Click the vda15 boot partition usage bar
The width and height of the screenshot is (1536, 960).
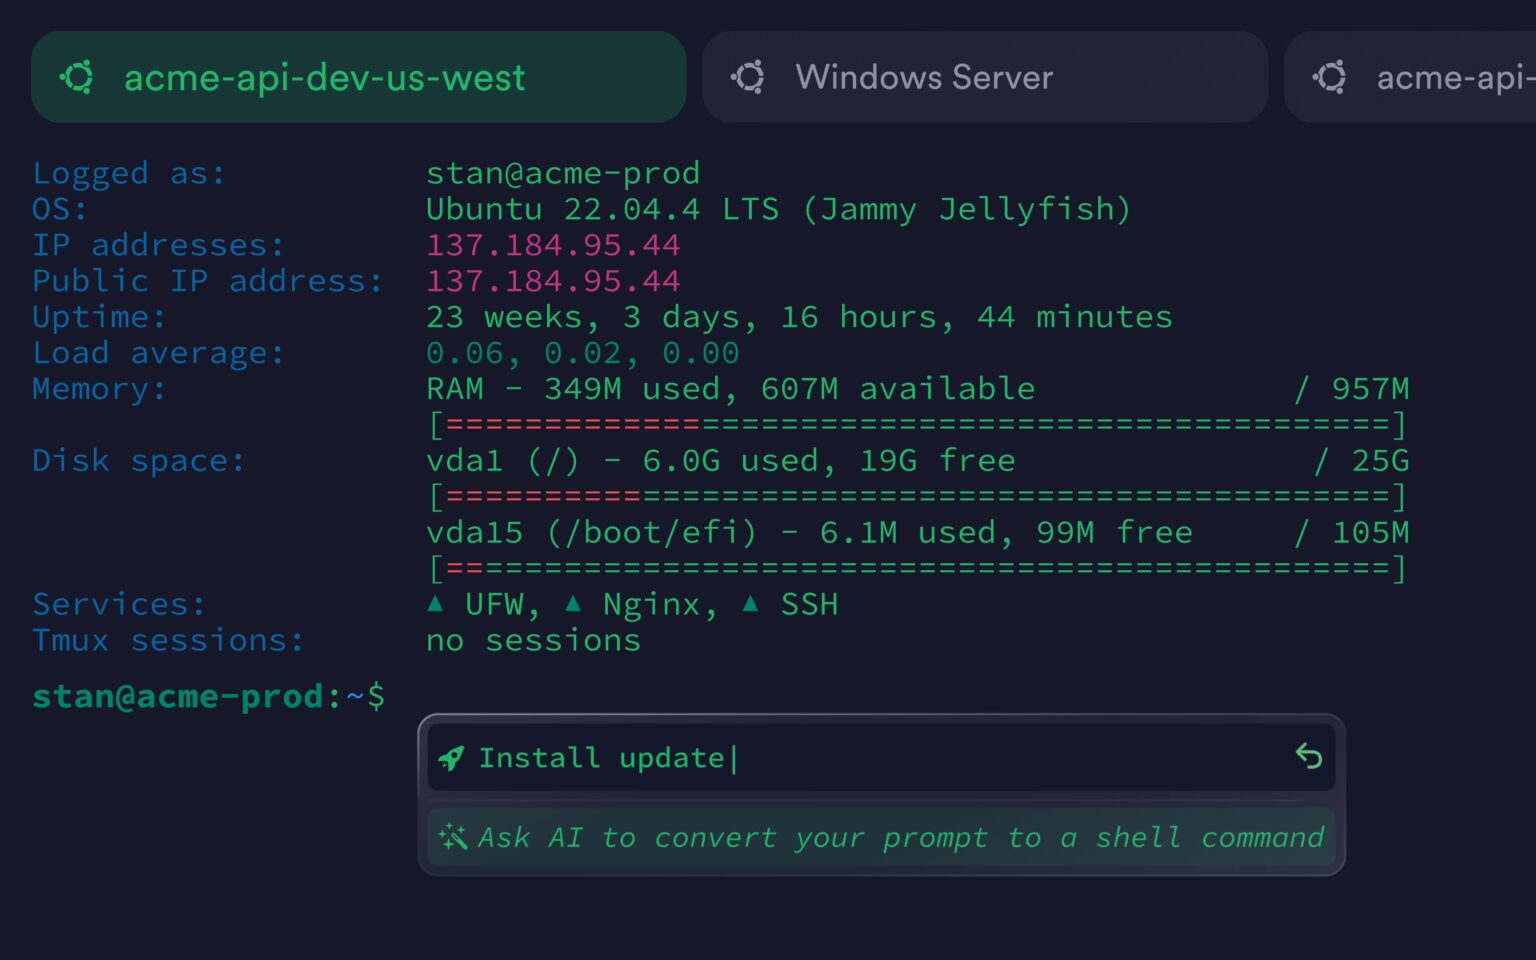tap(916, 568)
